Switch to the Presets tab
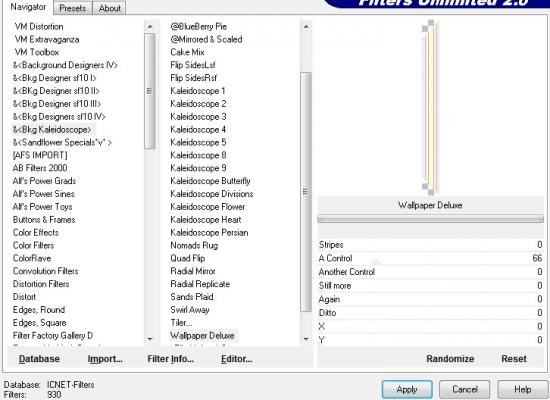 click(x=73, y=8)
